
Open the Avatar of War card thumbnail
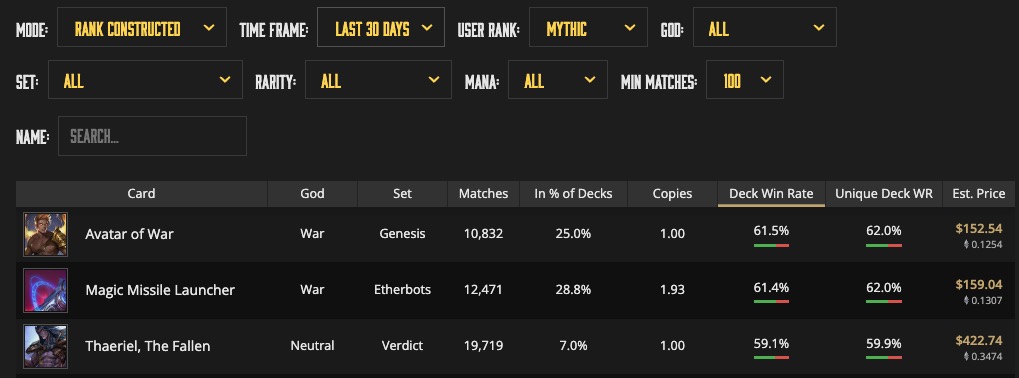(x=45, y=234)
